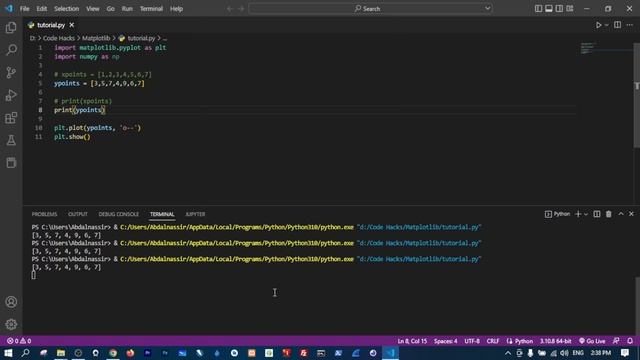Screen dimensions: 640x360
Task: Open the Search view in activity bar
Action: coord(11,50)
